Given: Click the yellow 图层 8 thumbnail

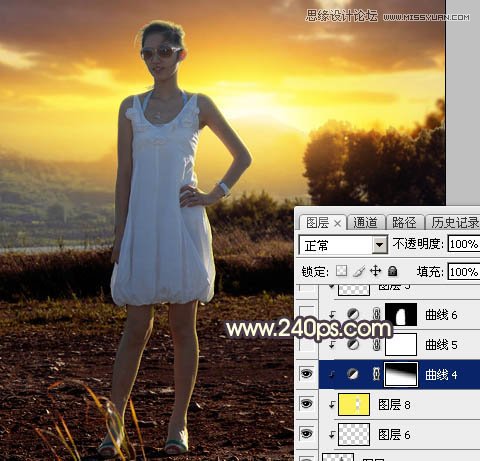Looking at the screenshot, I should [x=354, y=404].
